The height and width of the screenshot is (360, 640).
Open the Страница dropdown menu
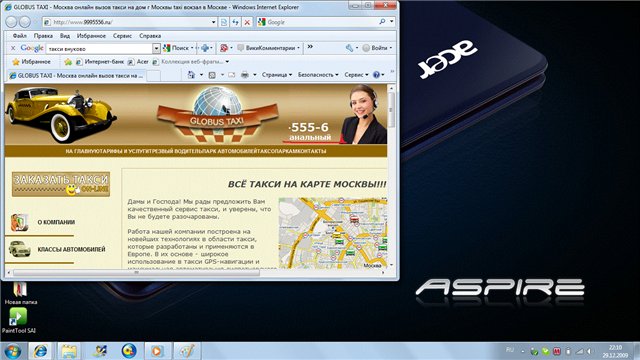pyautogui.click(x=277, y=75)
